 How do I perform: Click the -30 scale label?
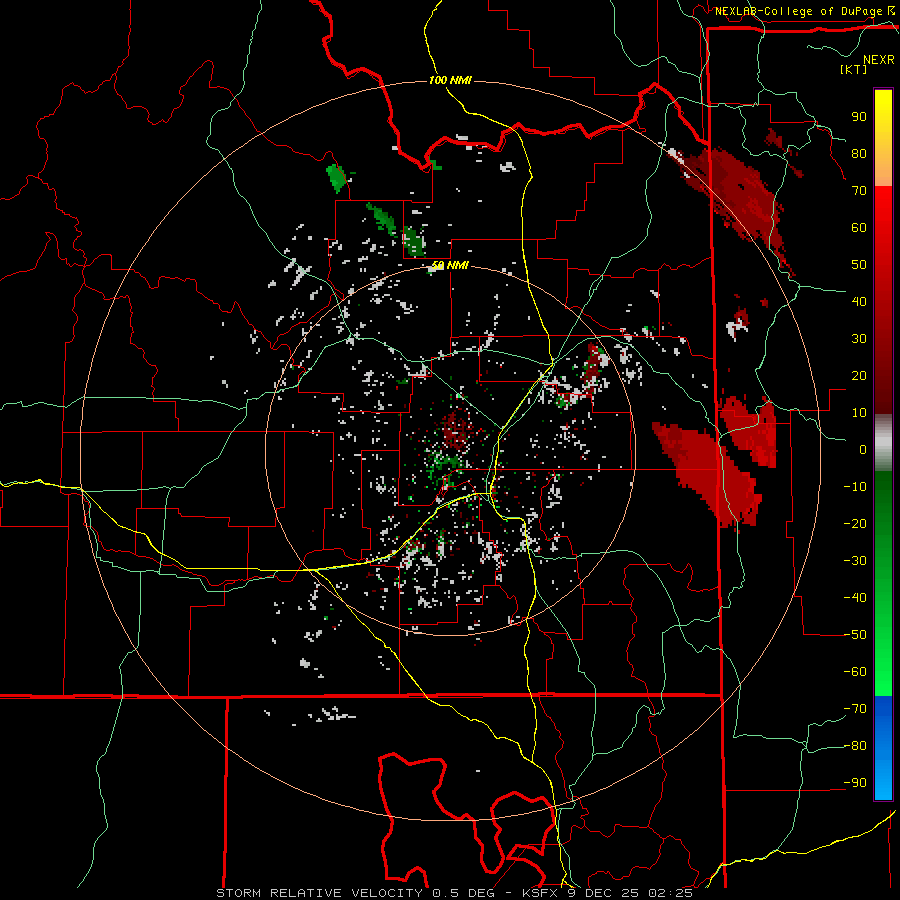coord(855,561)
